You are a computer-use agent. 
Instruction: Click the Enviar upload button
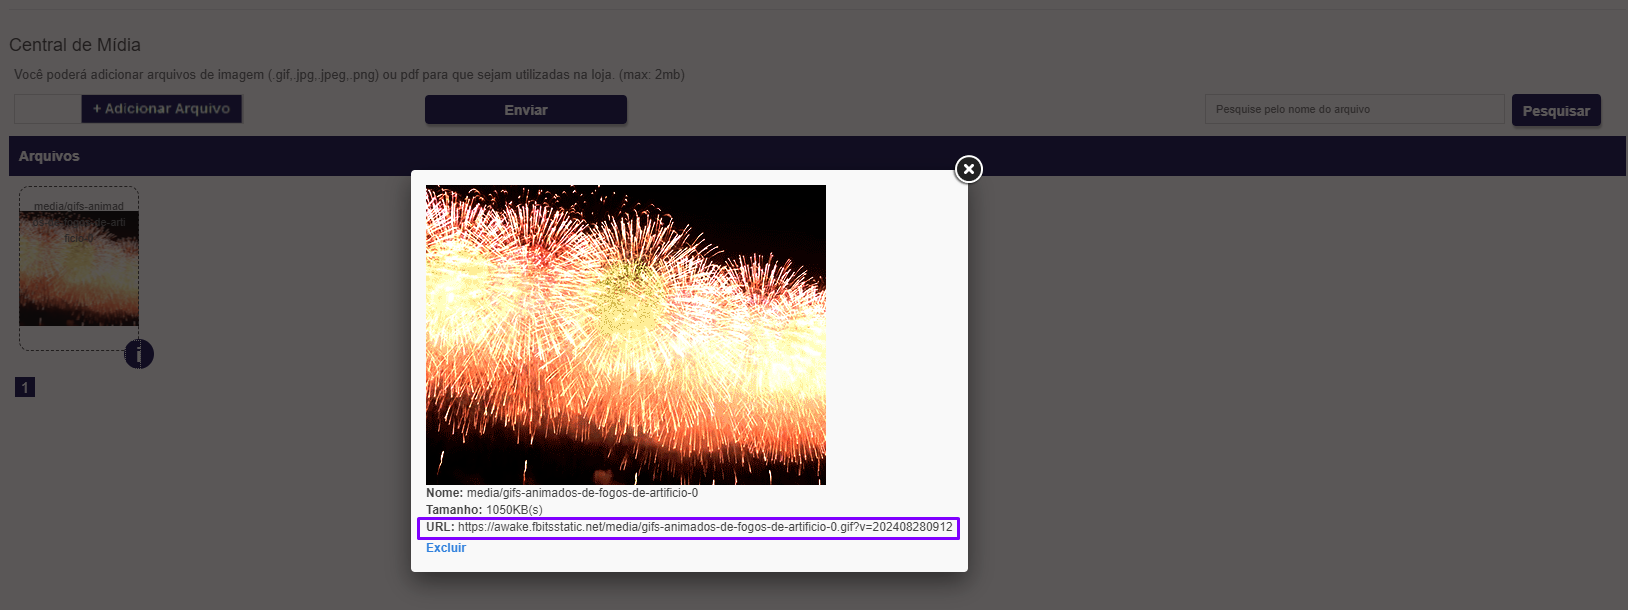[526, 110]
